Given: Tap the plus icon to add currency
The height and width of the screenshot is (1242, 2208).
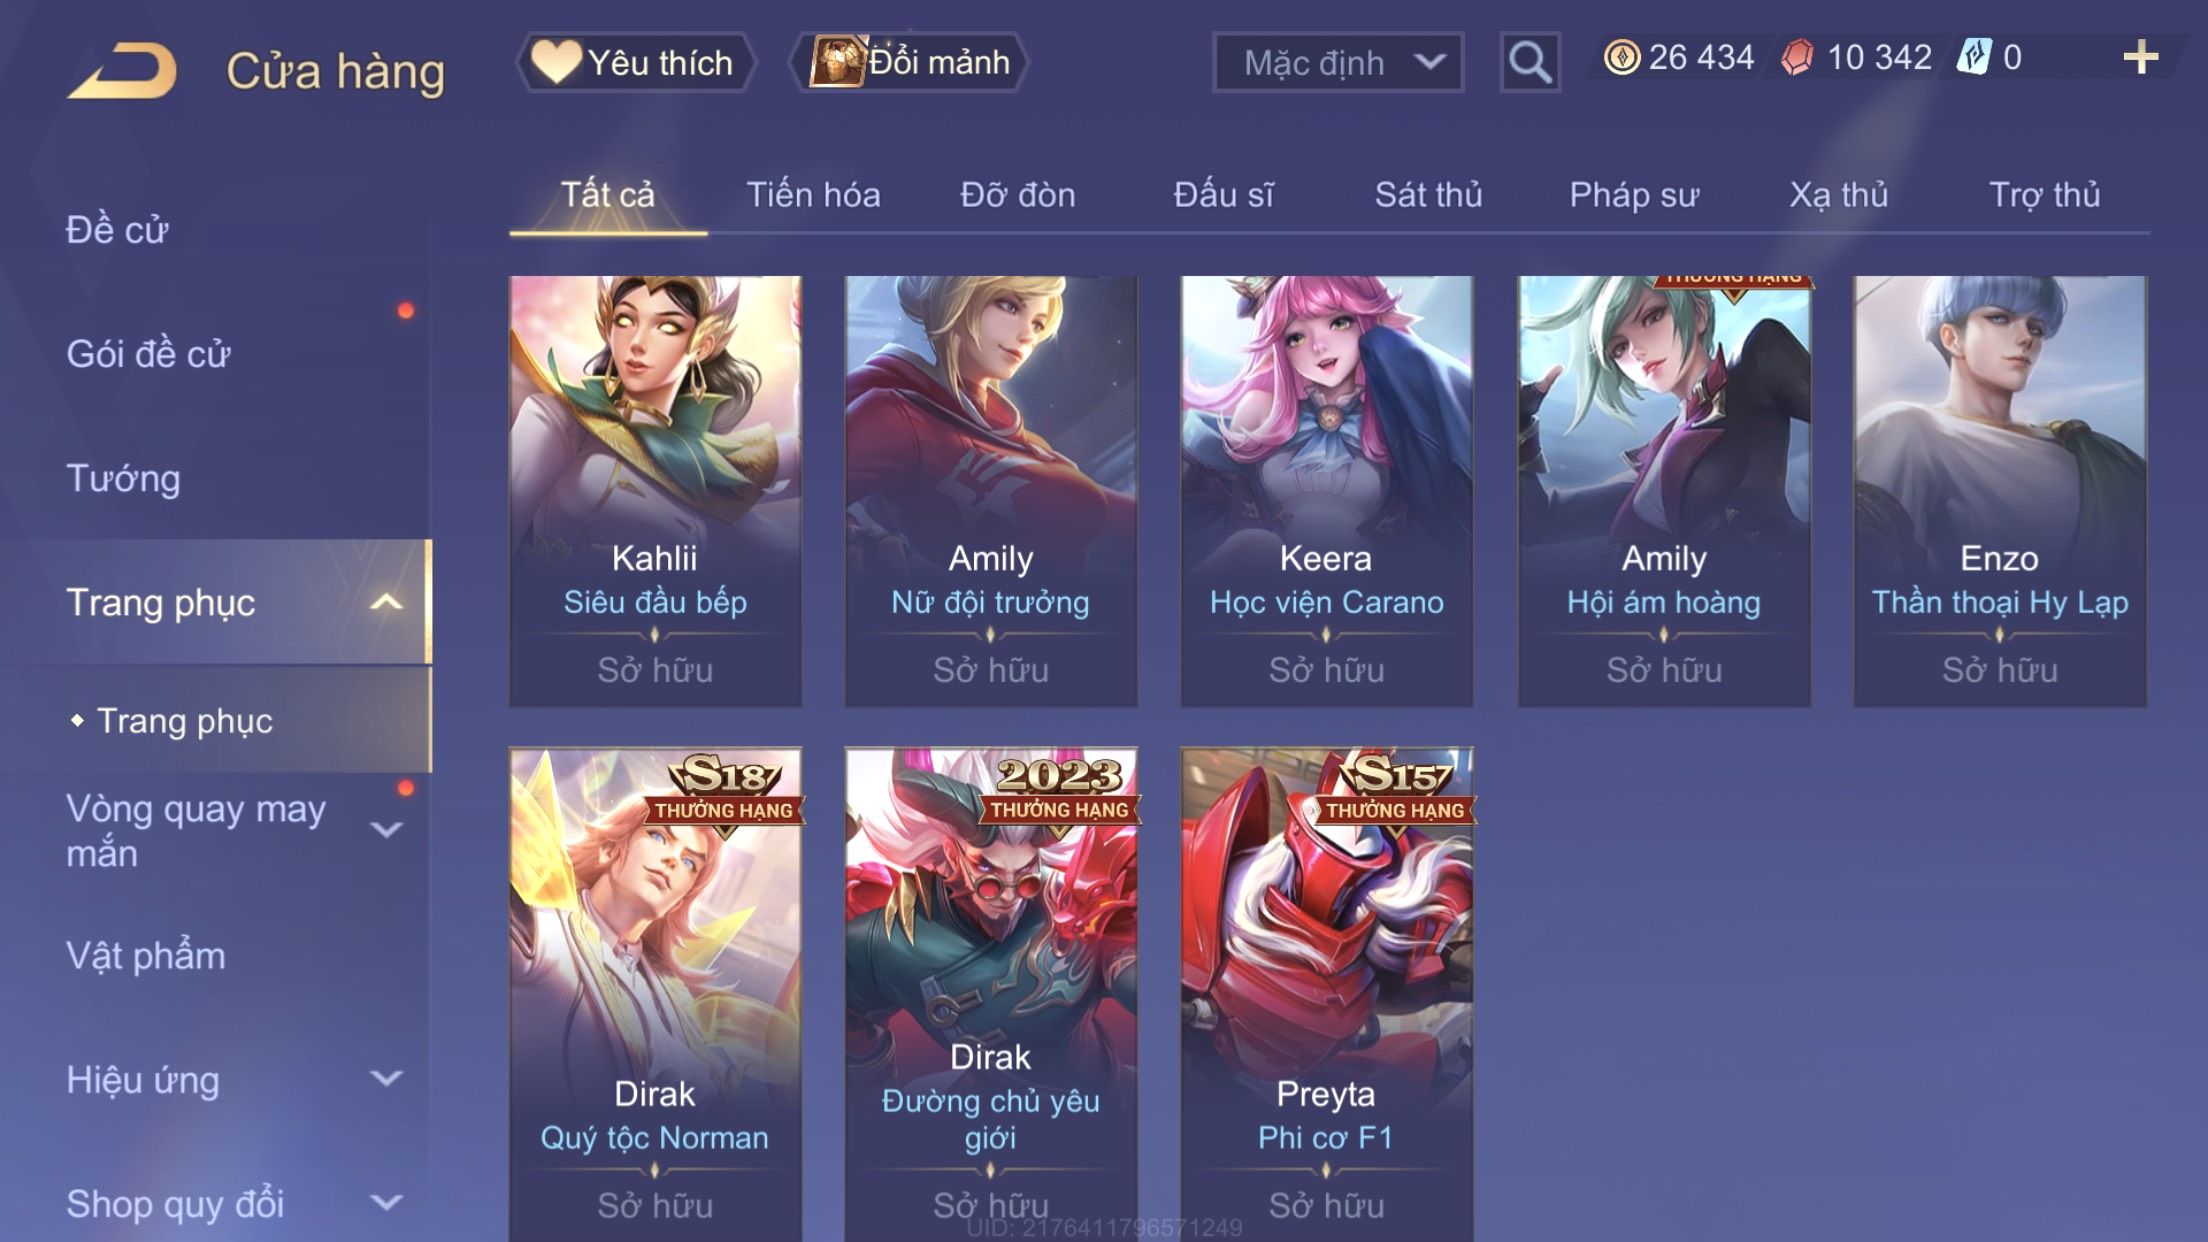Looking at the screenshot, I should click(x=2140, y=57).
